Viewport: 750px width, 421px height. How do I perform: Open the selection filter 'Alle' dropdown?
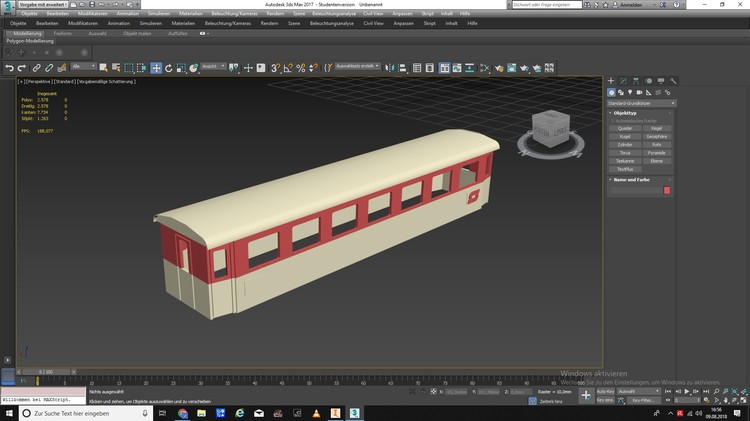click(82, 68)
